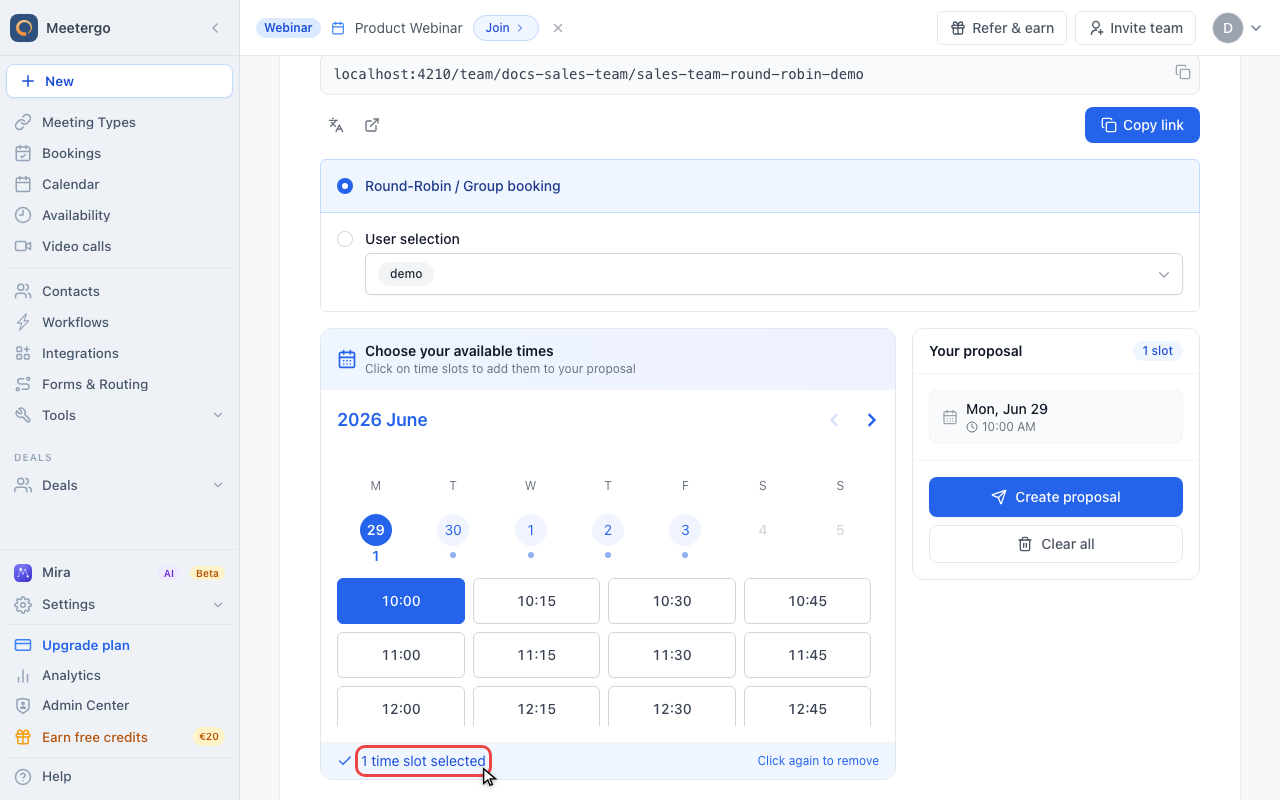Select the 11:15 time slot
The width and height of the screenshot is (1280, 800).
tap(536, 655)
